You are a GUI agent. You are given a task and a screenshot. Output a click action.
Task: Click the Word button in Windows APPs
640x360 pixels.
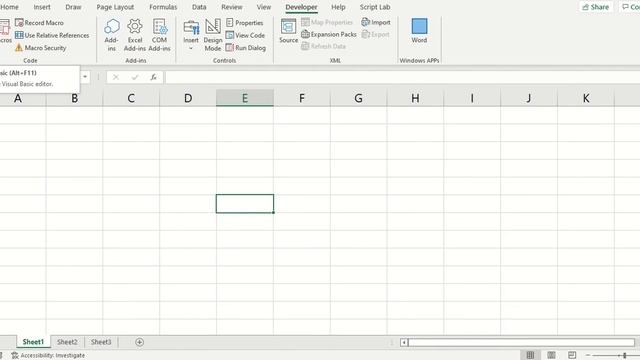click(419, 31)
